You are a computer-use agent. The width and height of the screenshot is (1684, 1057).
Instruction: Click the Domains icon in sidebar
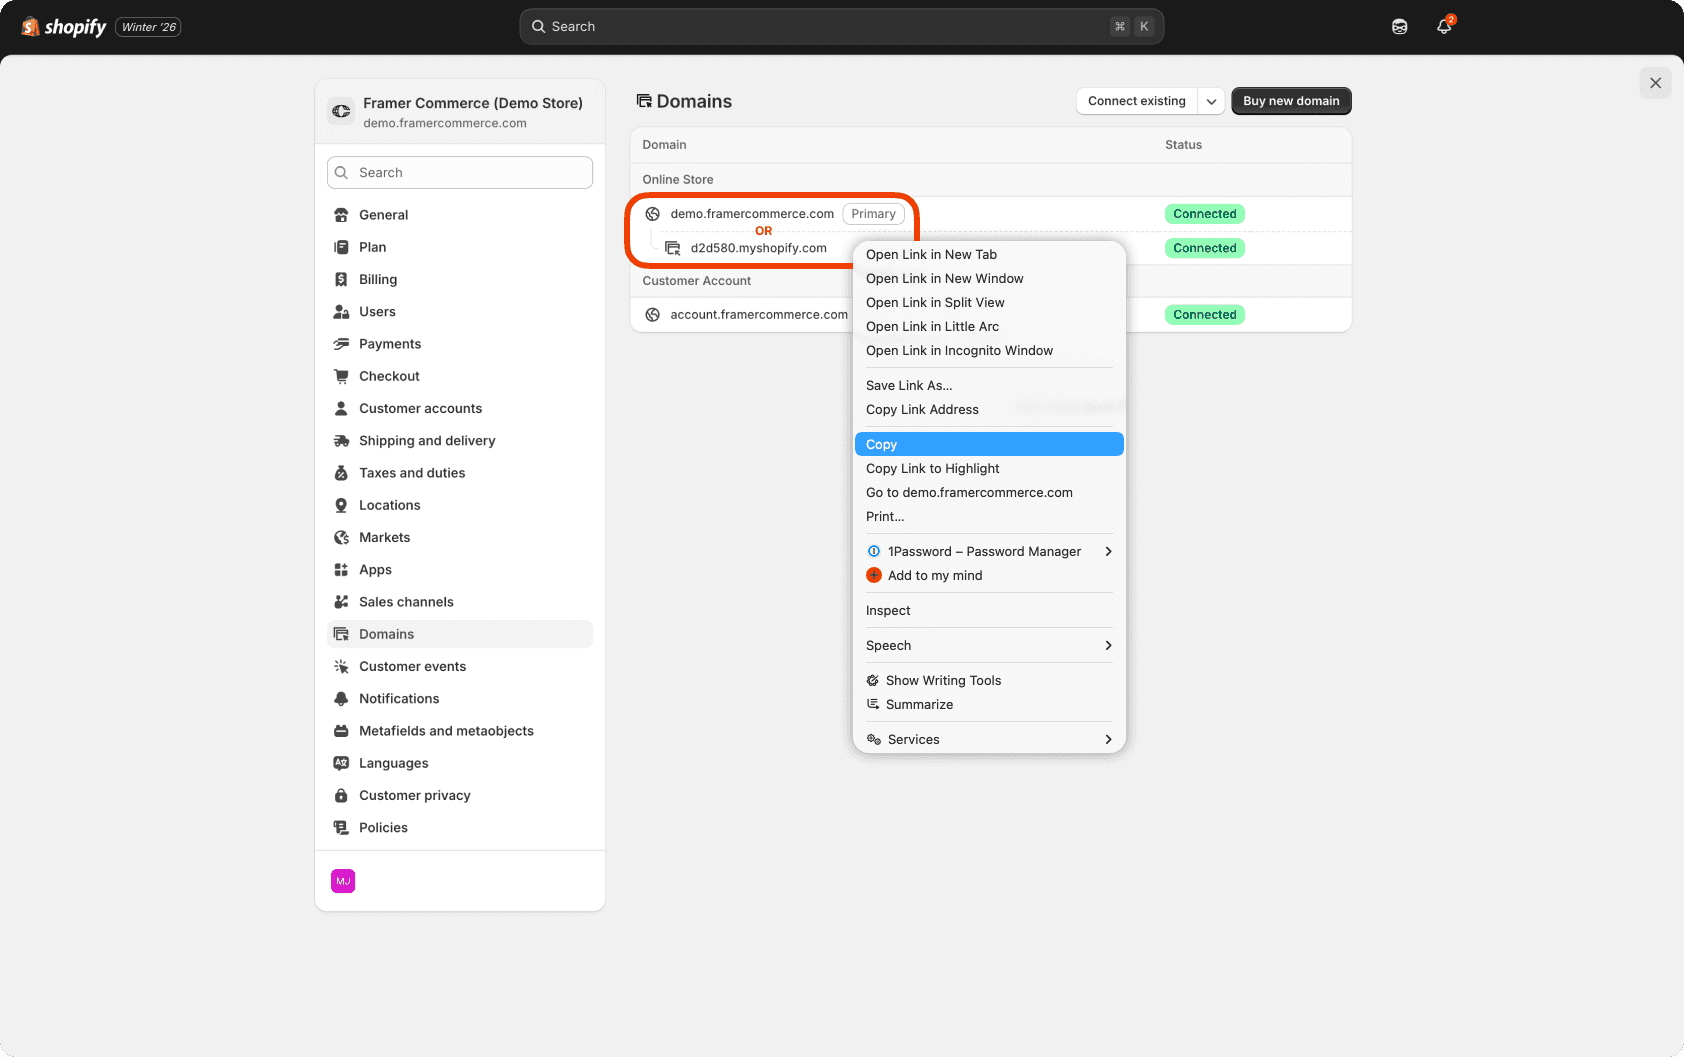(341, 634)
